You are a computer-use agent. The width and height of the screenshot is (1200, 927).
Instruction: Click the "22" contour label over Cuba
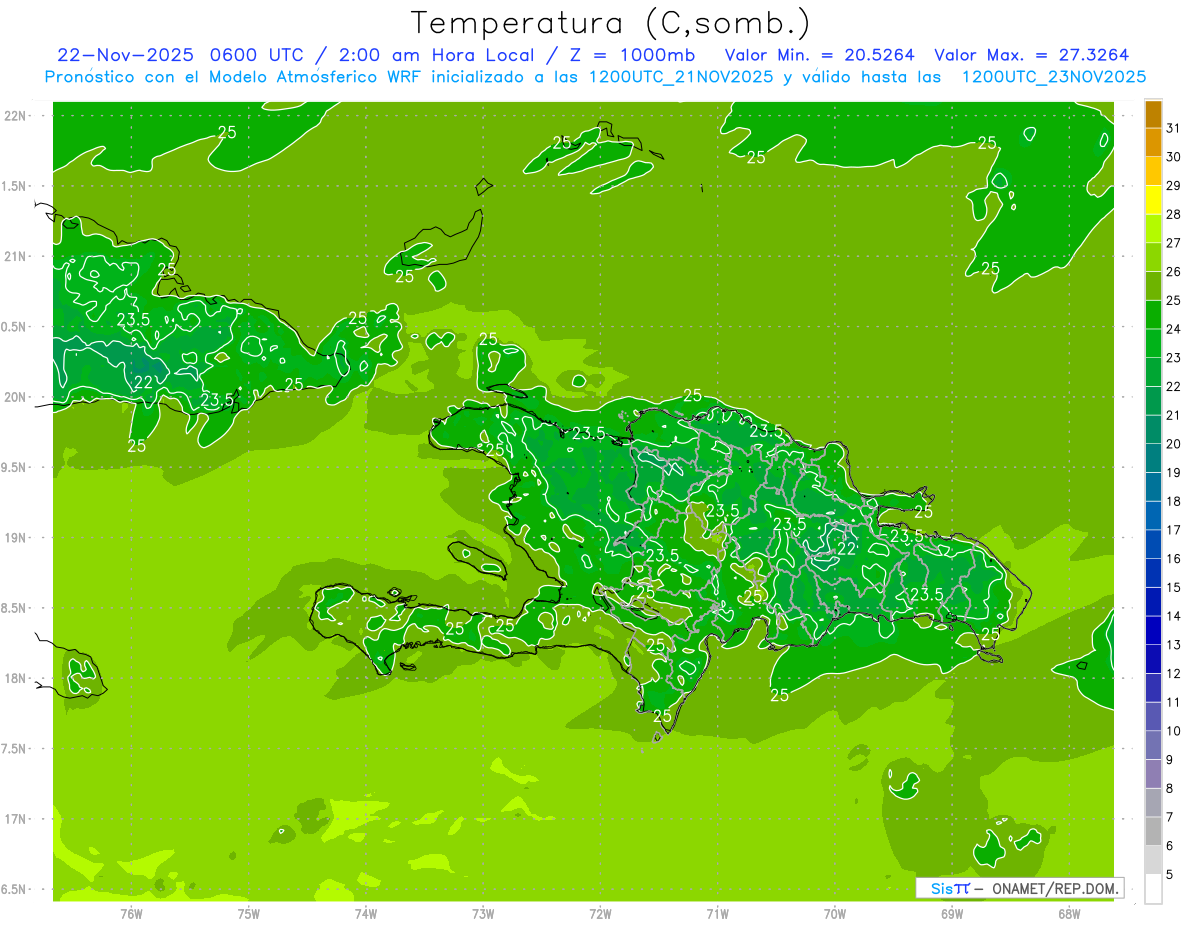click(143, 382)
